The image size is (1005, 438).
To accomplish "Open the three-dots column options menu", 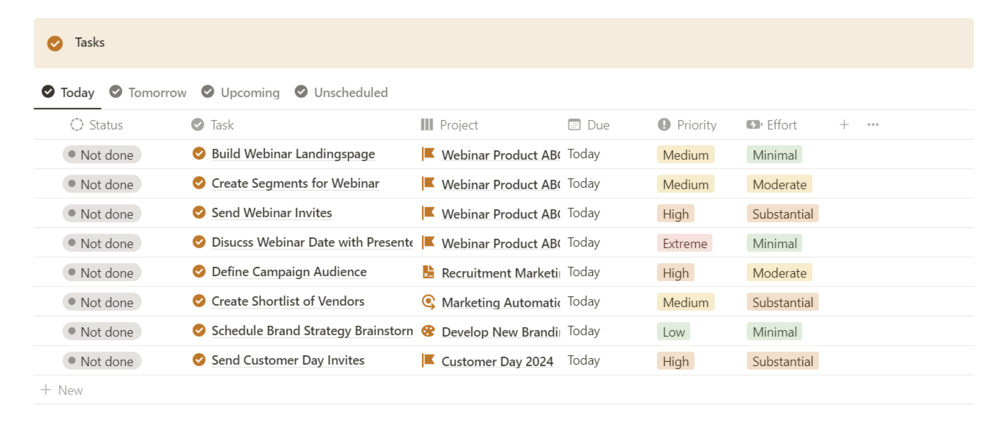I will 873,125.
